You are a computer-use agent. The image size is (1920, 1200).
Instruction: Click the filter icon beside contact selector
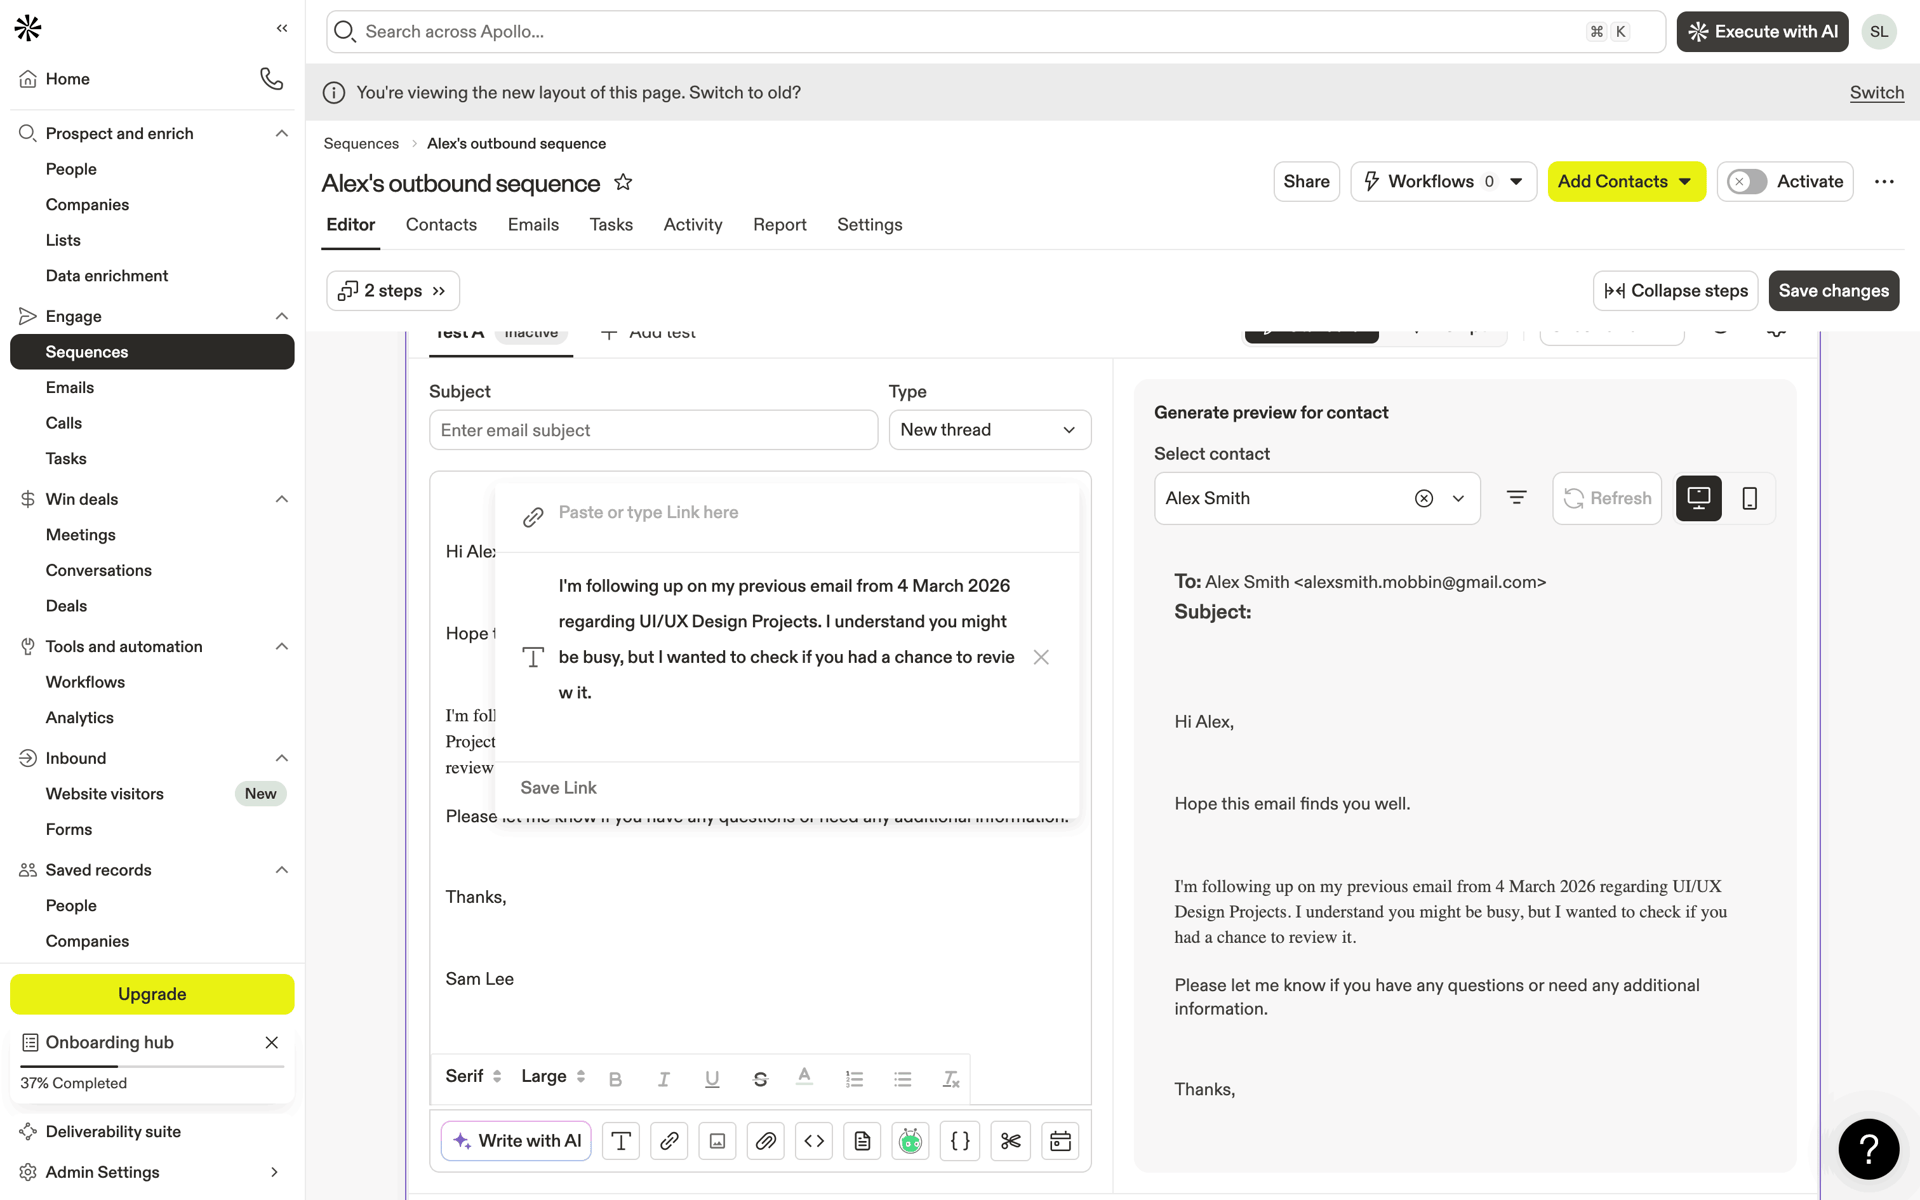tap(1516, 498)
